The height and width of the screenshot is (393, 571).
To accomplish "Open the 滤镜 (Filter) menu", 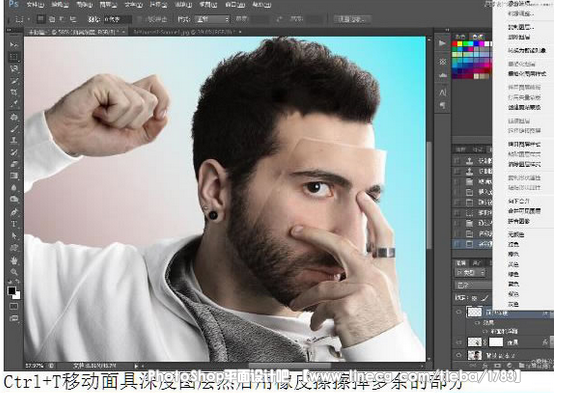I will [183, 5].
